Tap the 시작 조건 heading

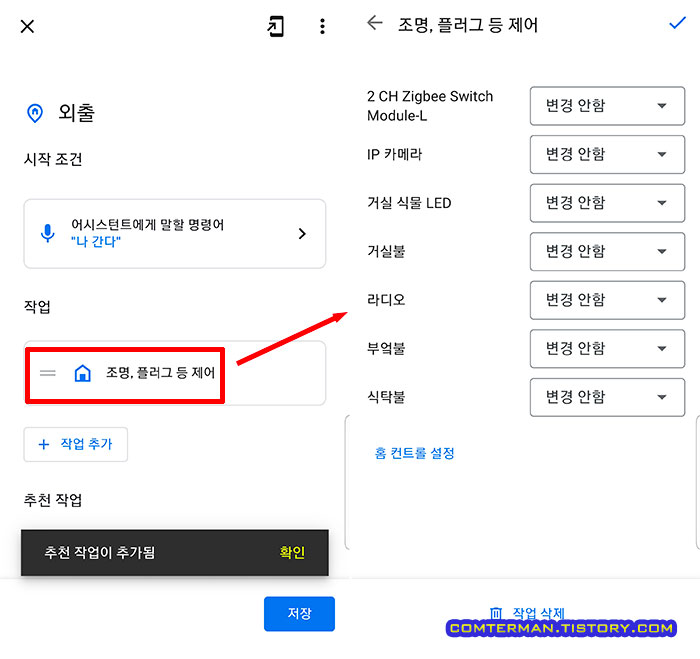point(53,159)
